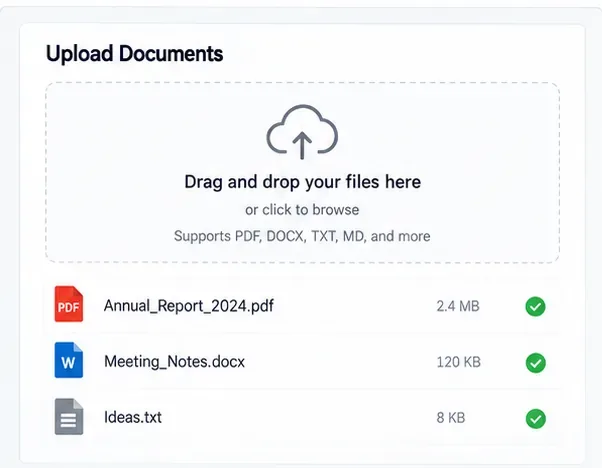Click the cloud upload icon
602x468 pixels.
pyautogui.click(x=302, y=132)
